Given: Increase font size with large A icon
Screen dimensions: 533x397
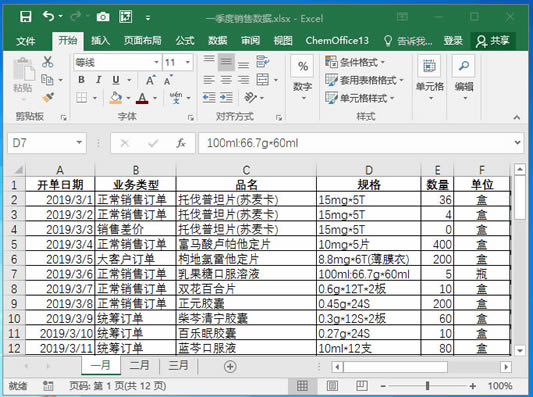Looking at the screenshot, I should coord(151,80).
